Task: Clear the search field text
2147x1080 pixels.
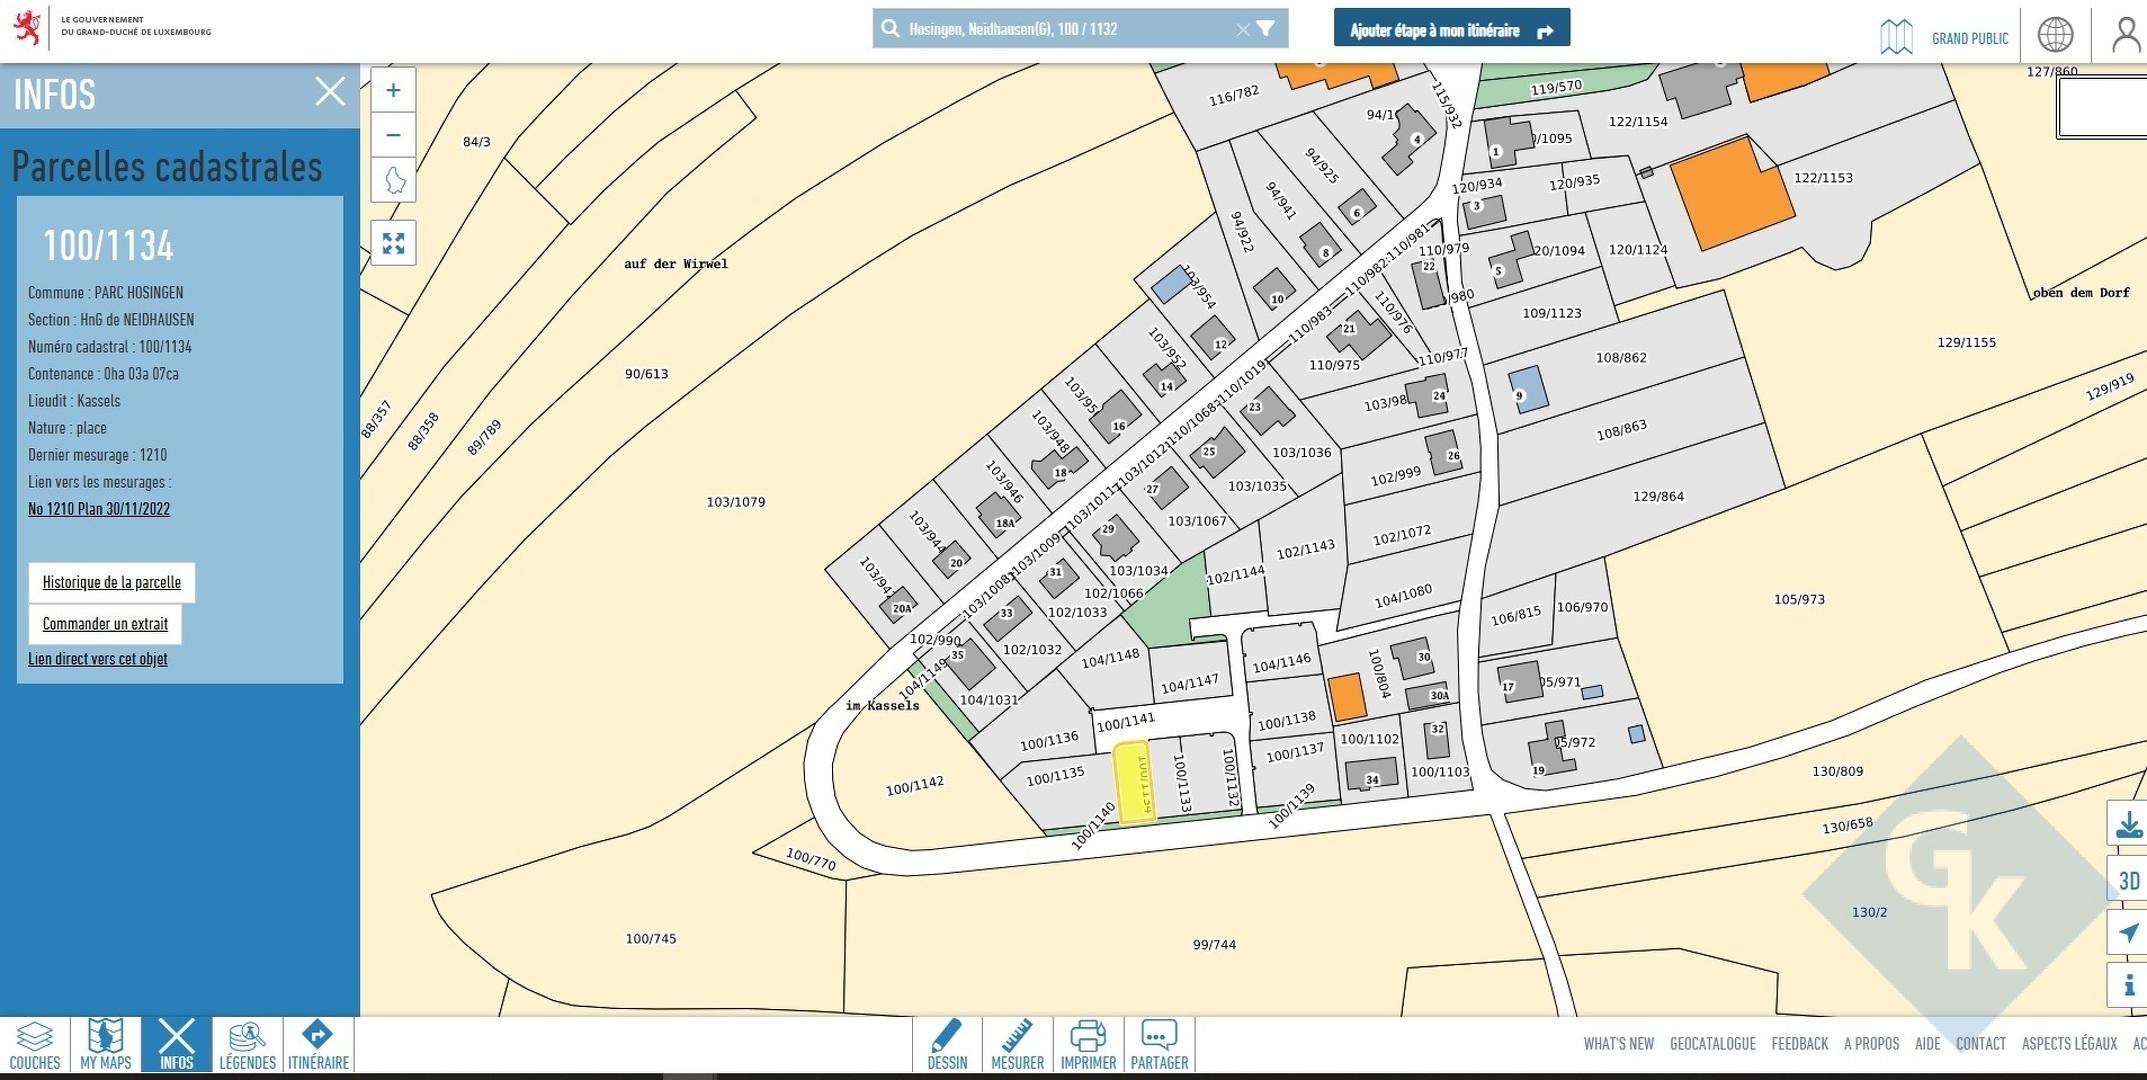Action: coord(1243,30)
